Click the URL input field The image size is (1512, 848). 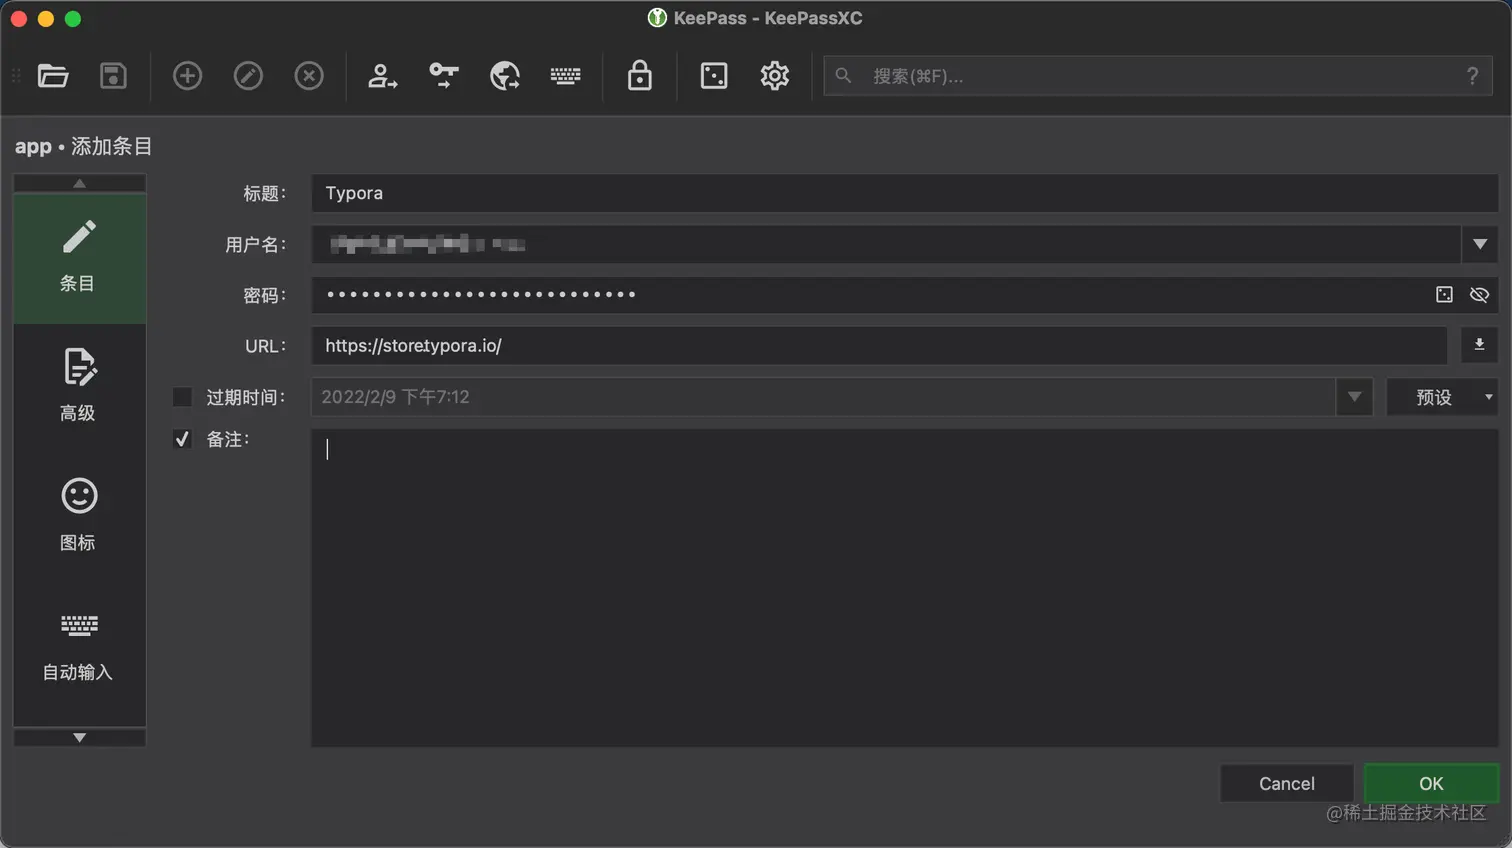tap(879, 345)
